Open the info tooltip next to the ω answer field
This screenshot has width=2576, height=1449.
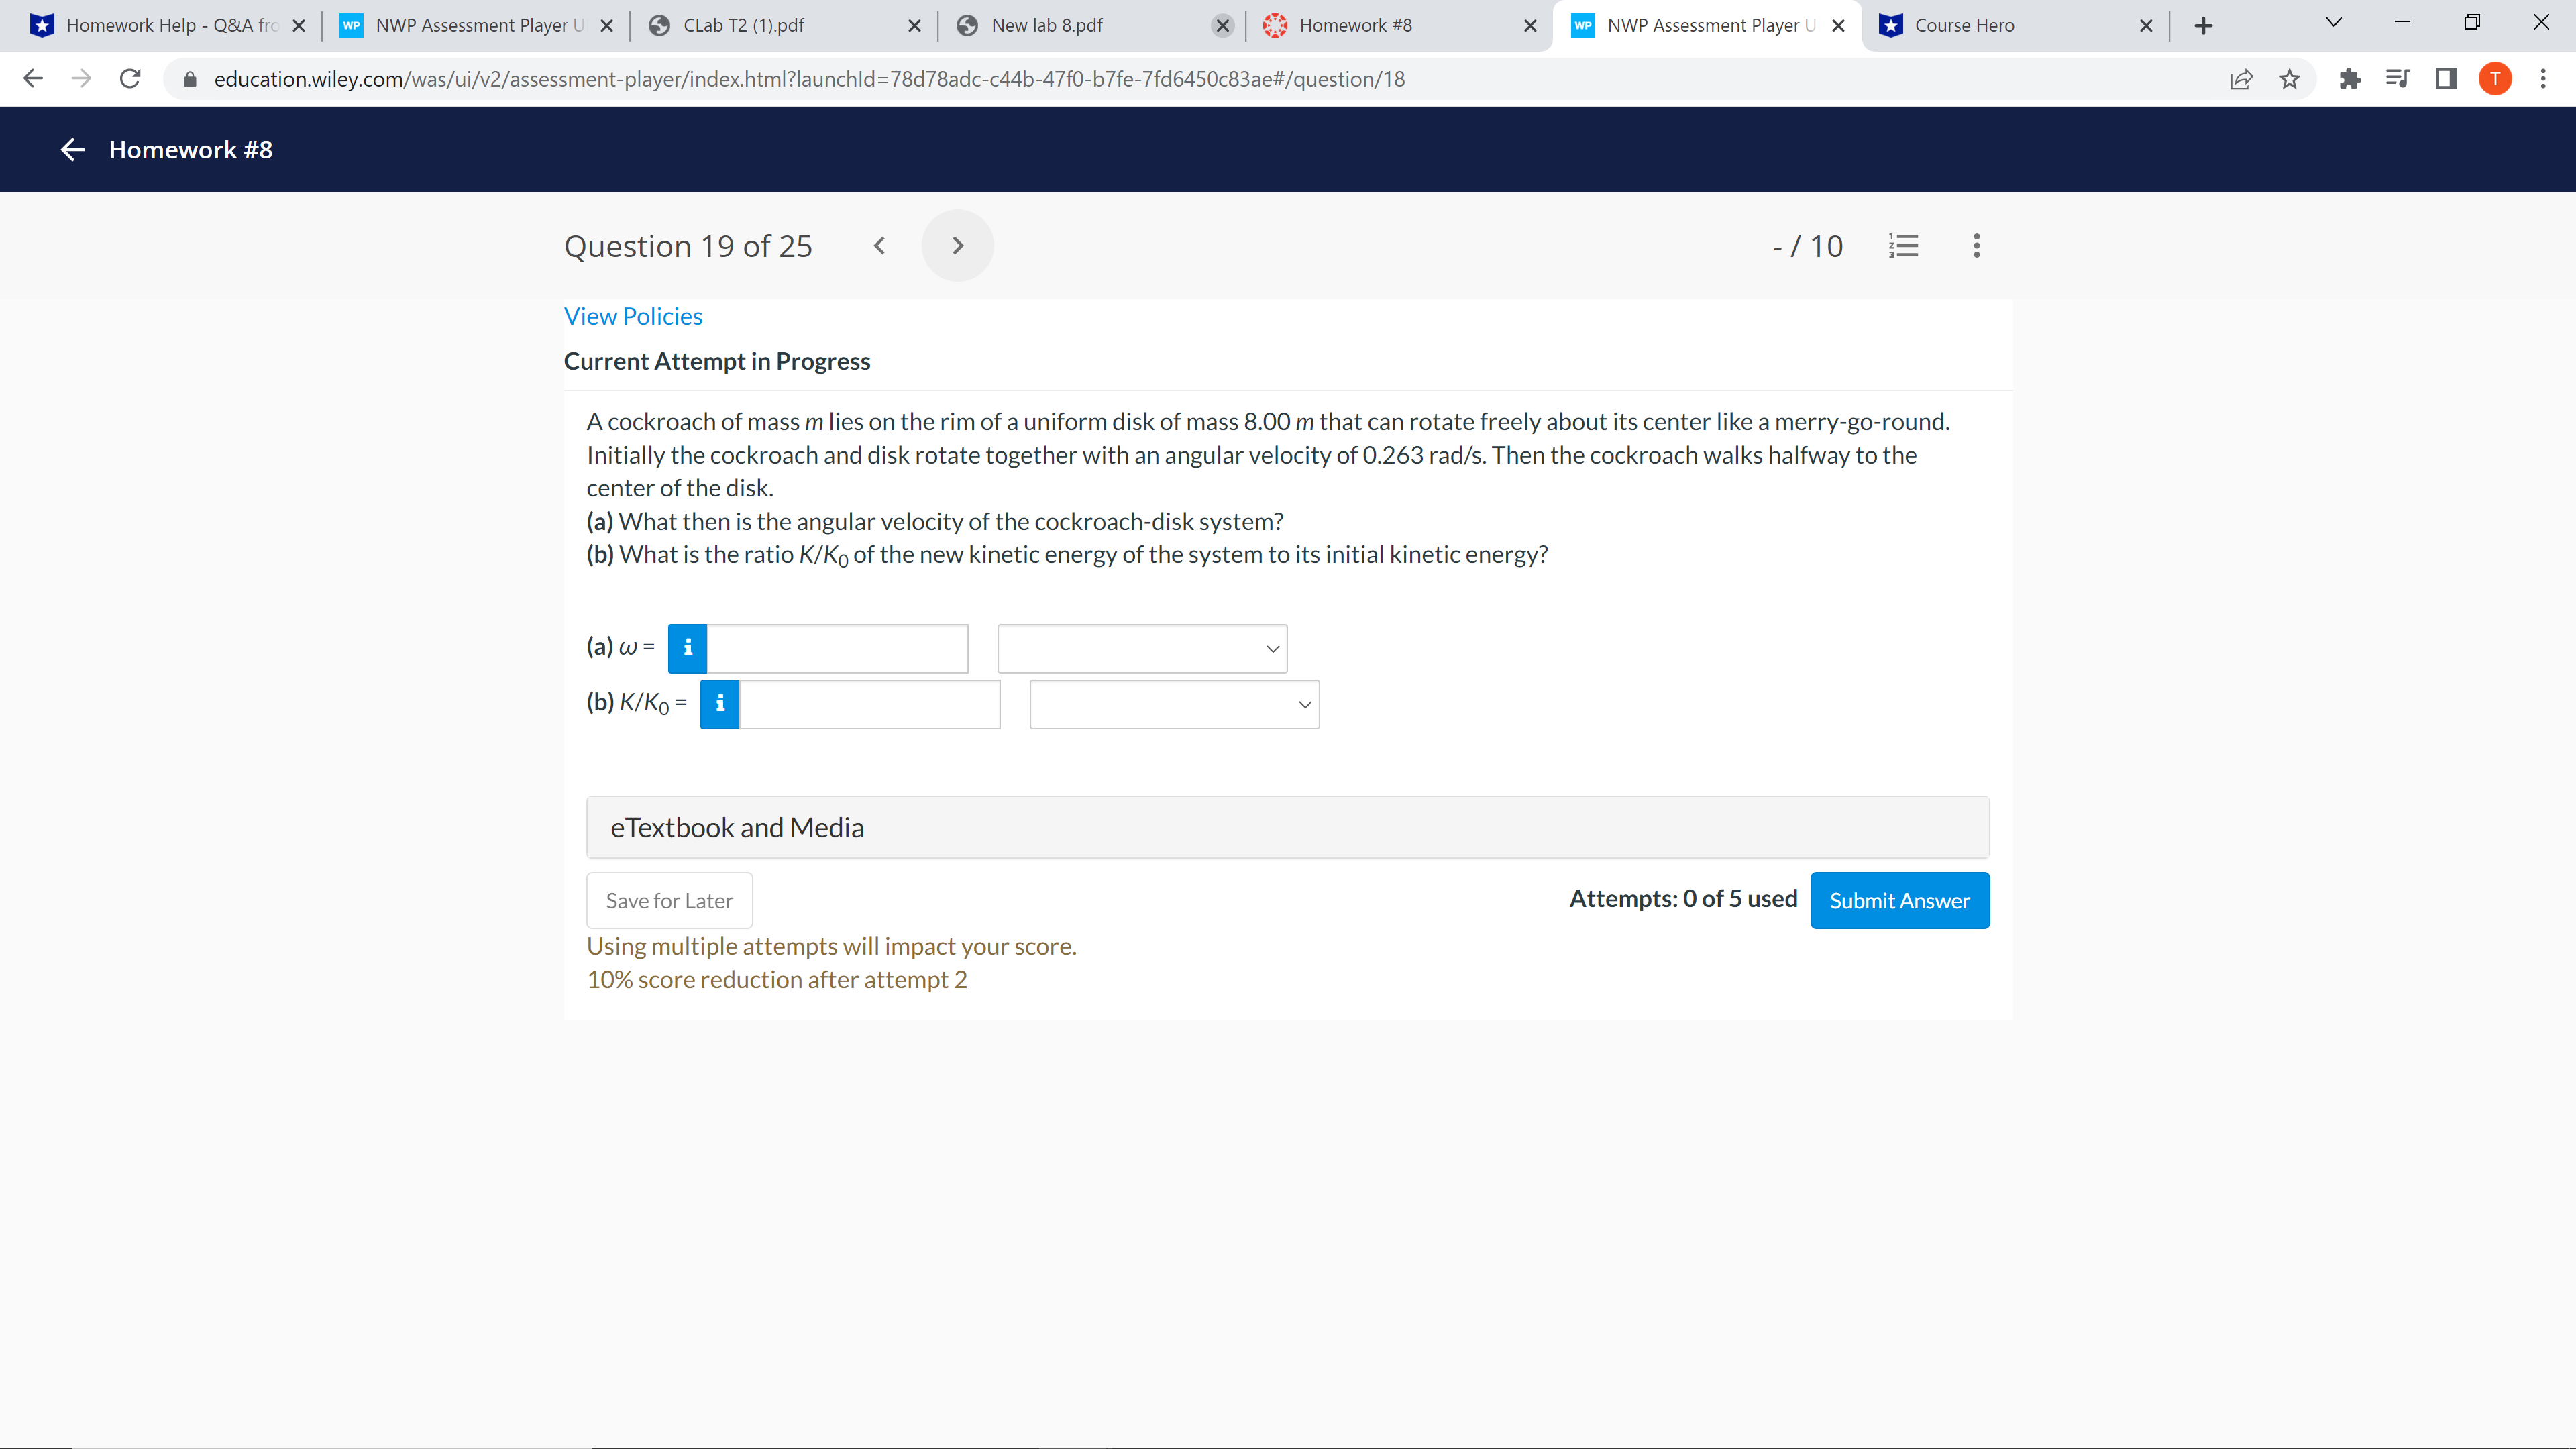[x=687, y=648]
